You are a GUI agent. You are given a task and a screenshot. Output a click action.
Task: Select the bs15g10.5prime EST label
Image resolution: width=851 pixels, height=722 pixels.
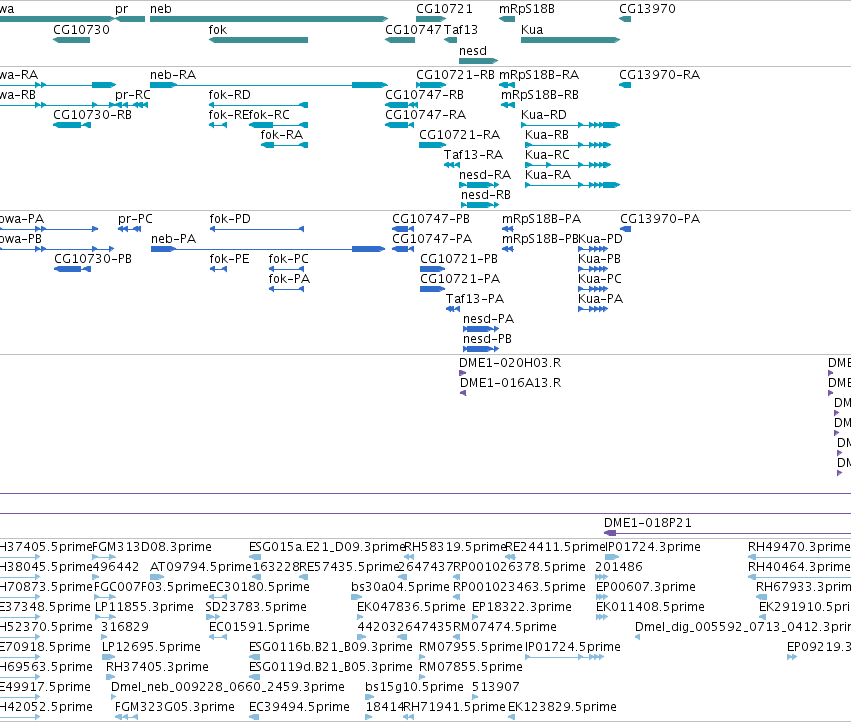pos(415,687)
